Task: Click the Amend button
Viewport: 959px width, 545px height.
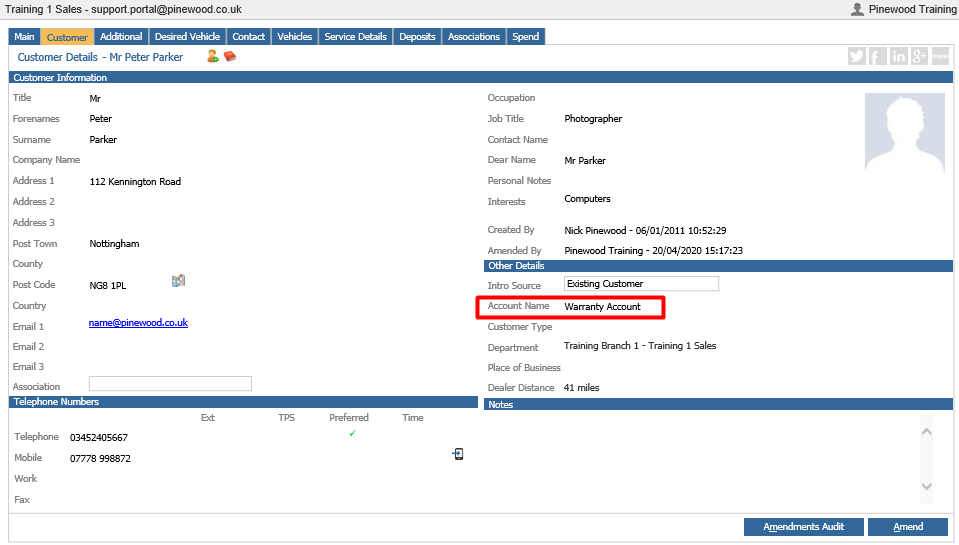Action: click(908, 527)
